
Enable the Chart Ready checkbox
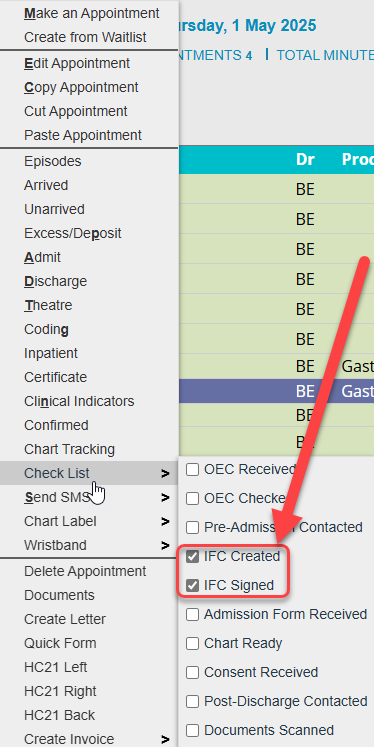(x=192, y=644)
